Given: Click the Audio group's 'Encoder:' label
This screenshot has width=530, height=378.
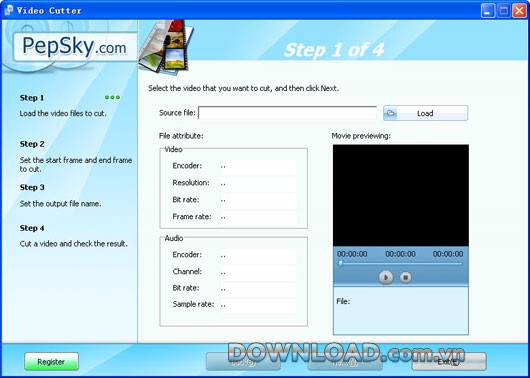Looking at the screenshot, I should pos(187,255).
